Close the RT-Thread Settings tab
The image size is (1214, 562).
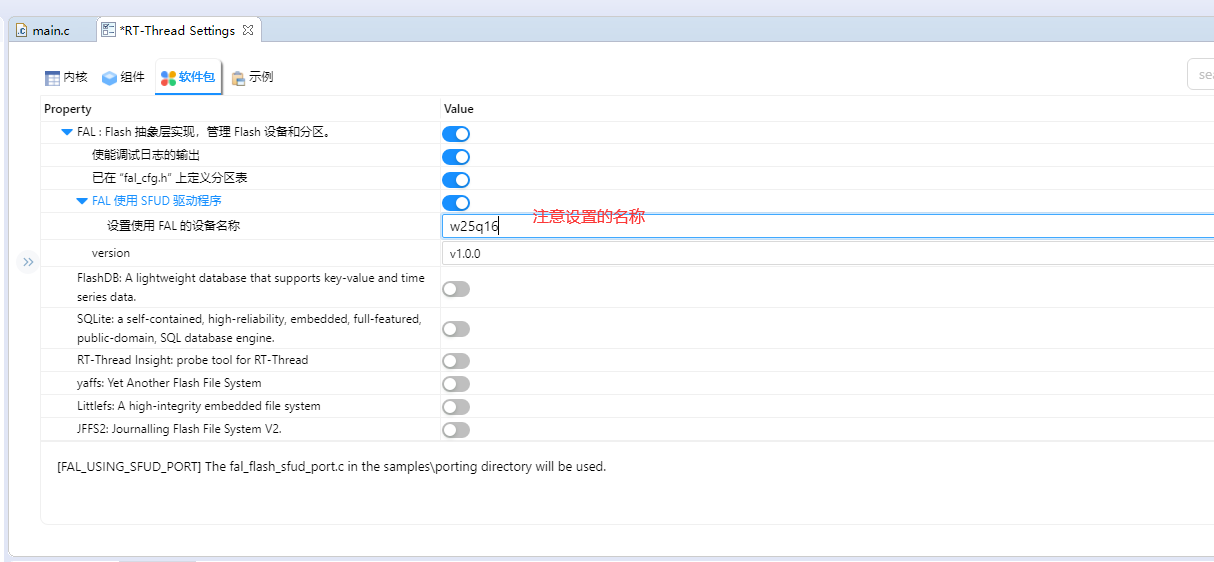point(248,30)
